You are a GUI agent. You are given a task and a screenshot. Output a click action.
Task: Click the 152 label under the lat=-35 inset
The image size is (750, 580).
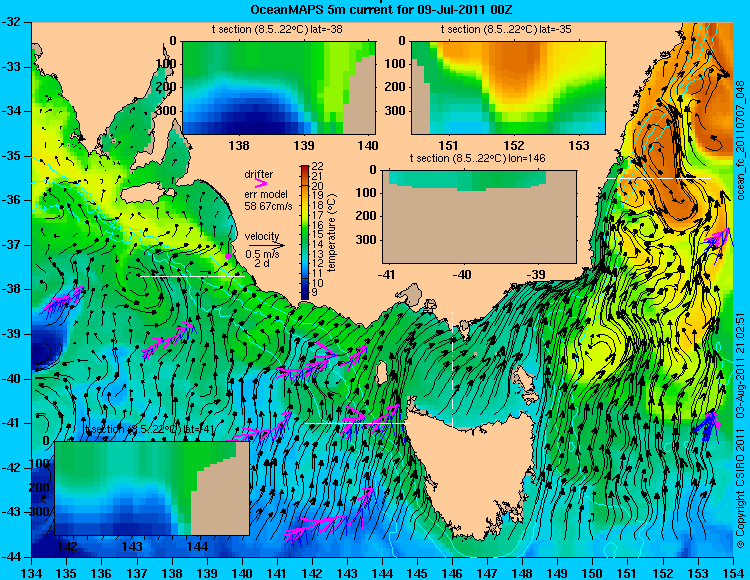(x=514, y=145)
